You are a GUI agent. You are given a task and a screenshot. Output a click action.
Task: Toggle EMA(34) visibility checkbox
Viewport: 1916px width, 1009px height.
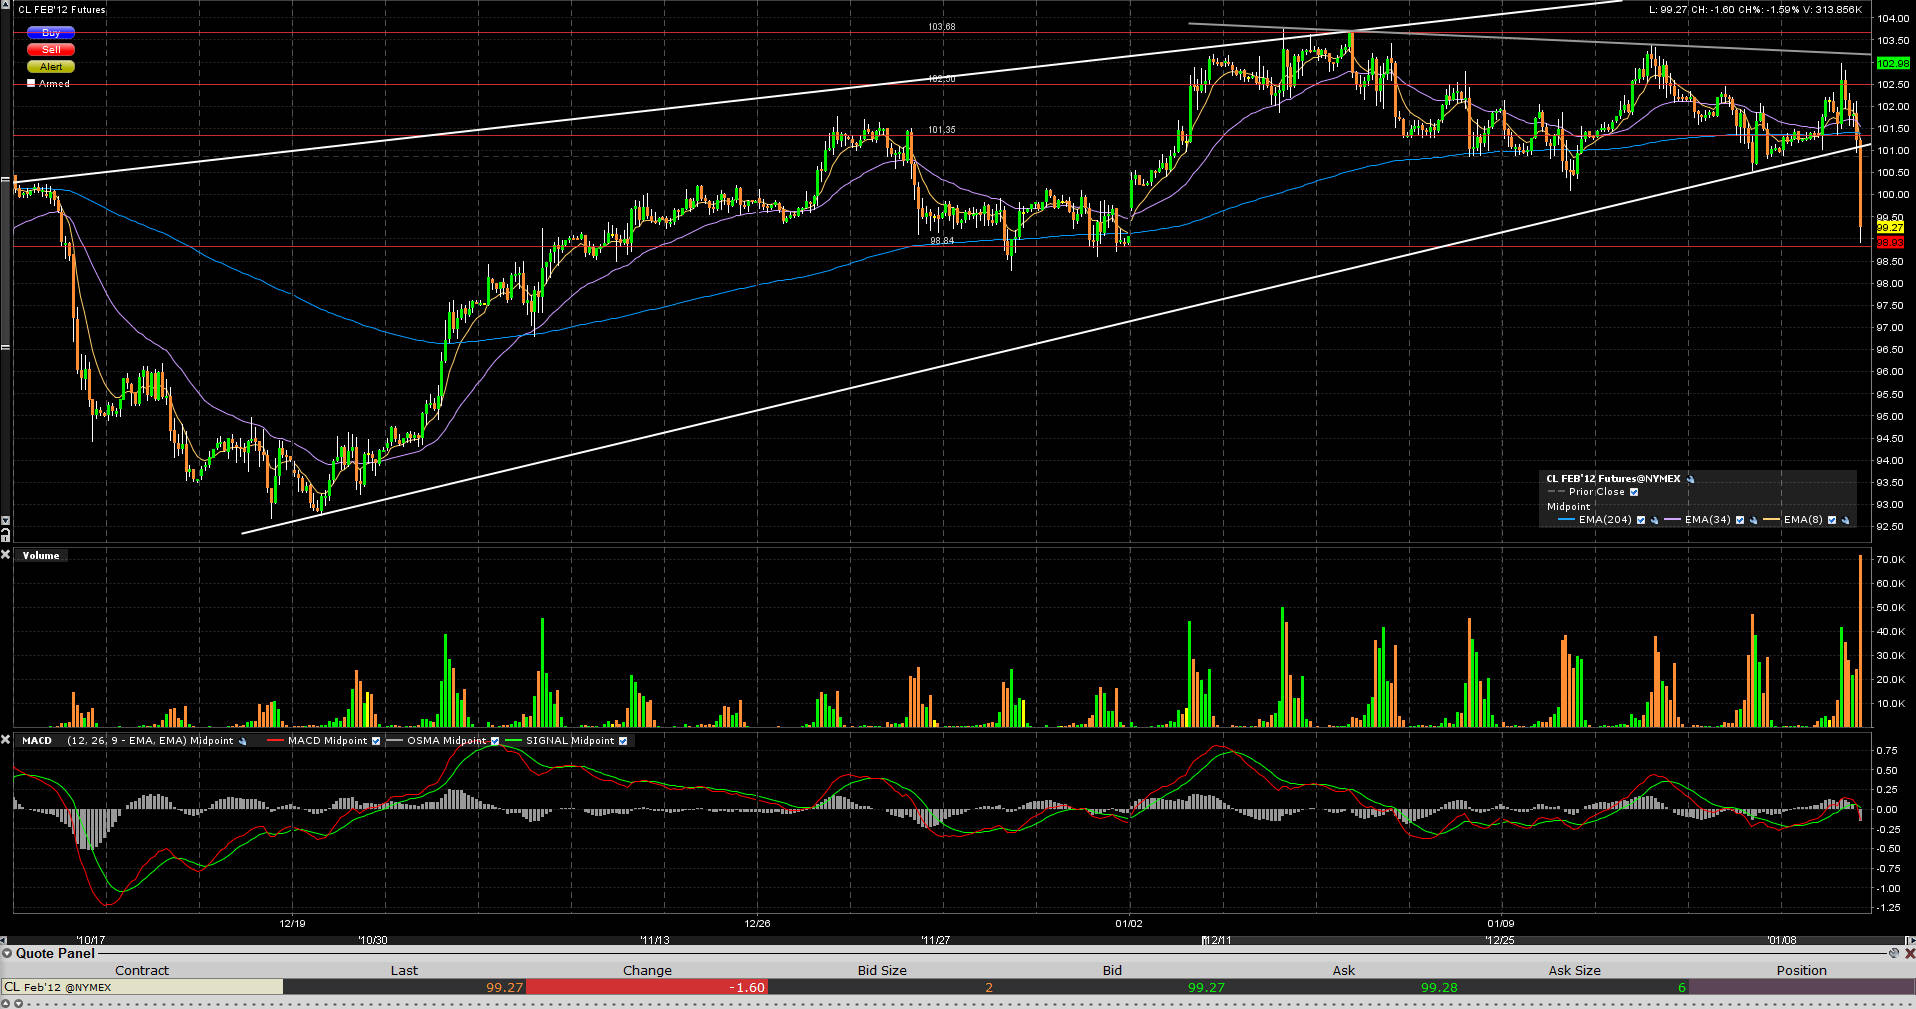1740,520
